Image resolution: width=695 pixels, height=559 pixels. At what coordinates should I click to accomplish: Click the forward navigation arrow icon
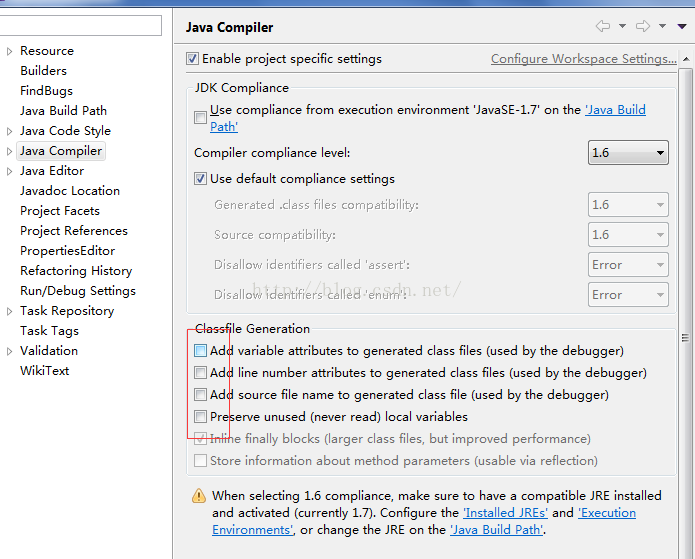643,26
